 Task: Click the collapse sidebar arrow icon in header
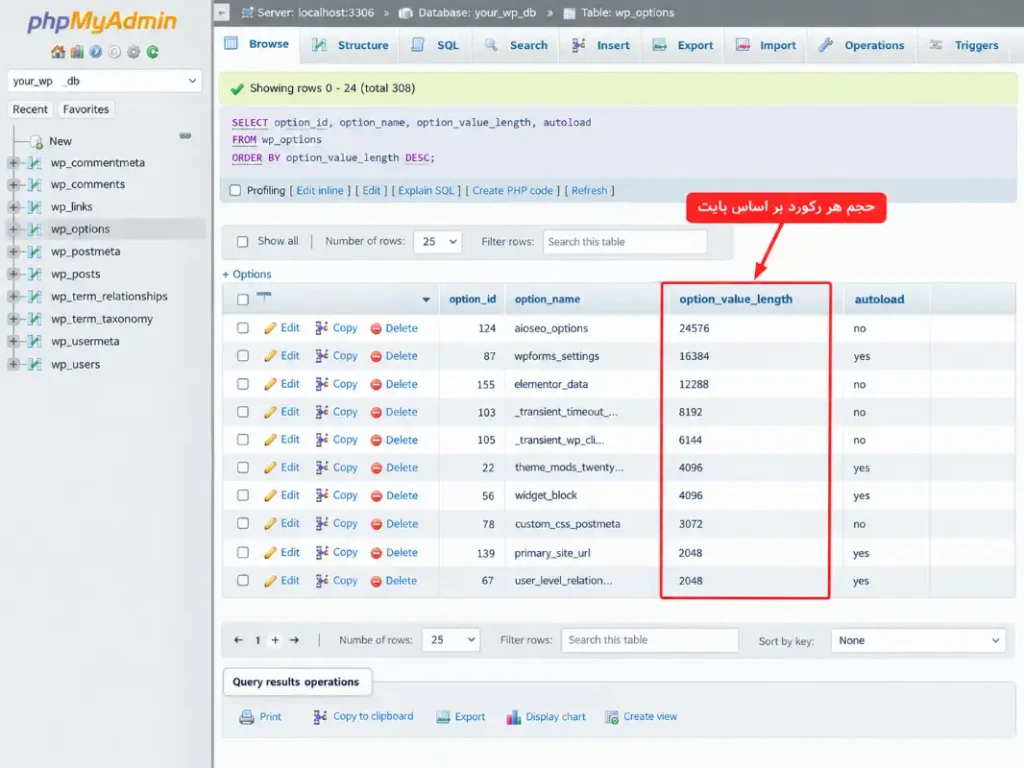[222, 12]
